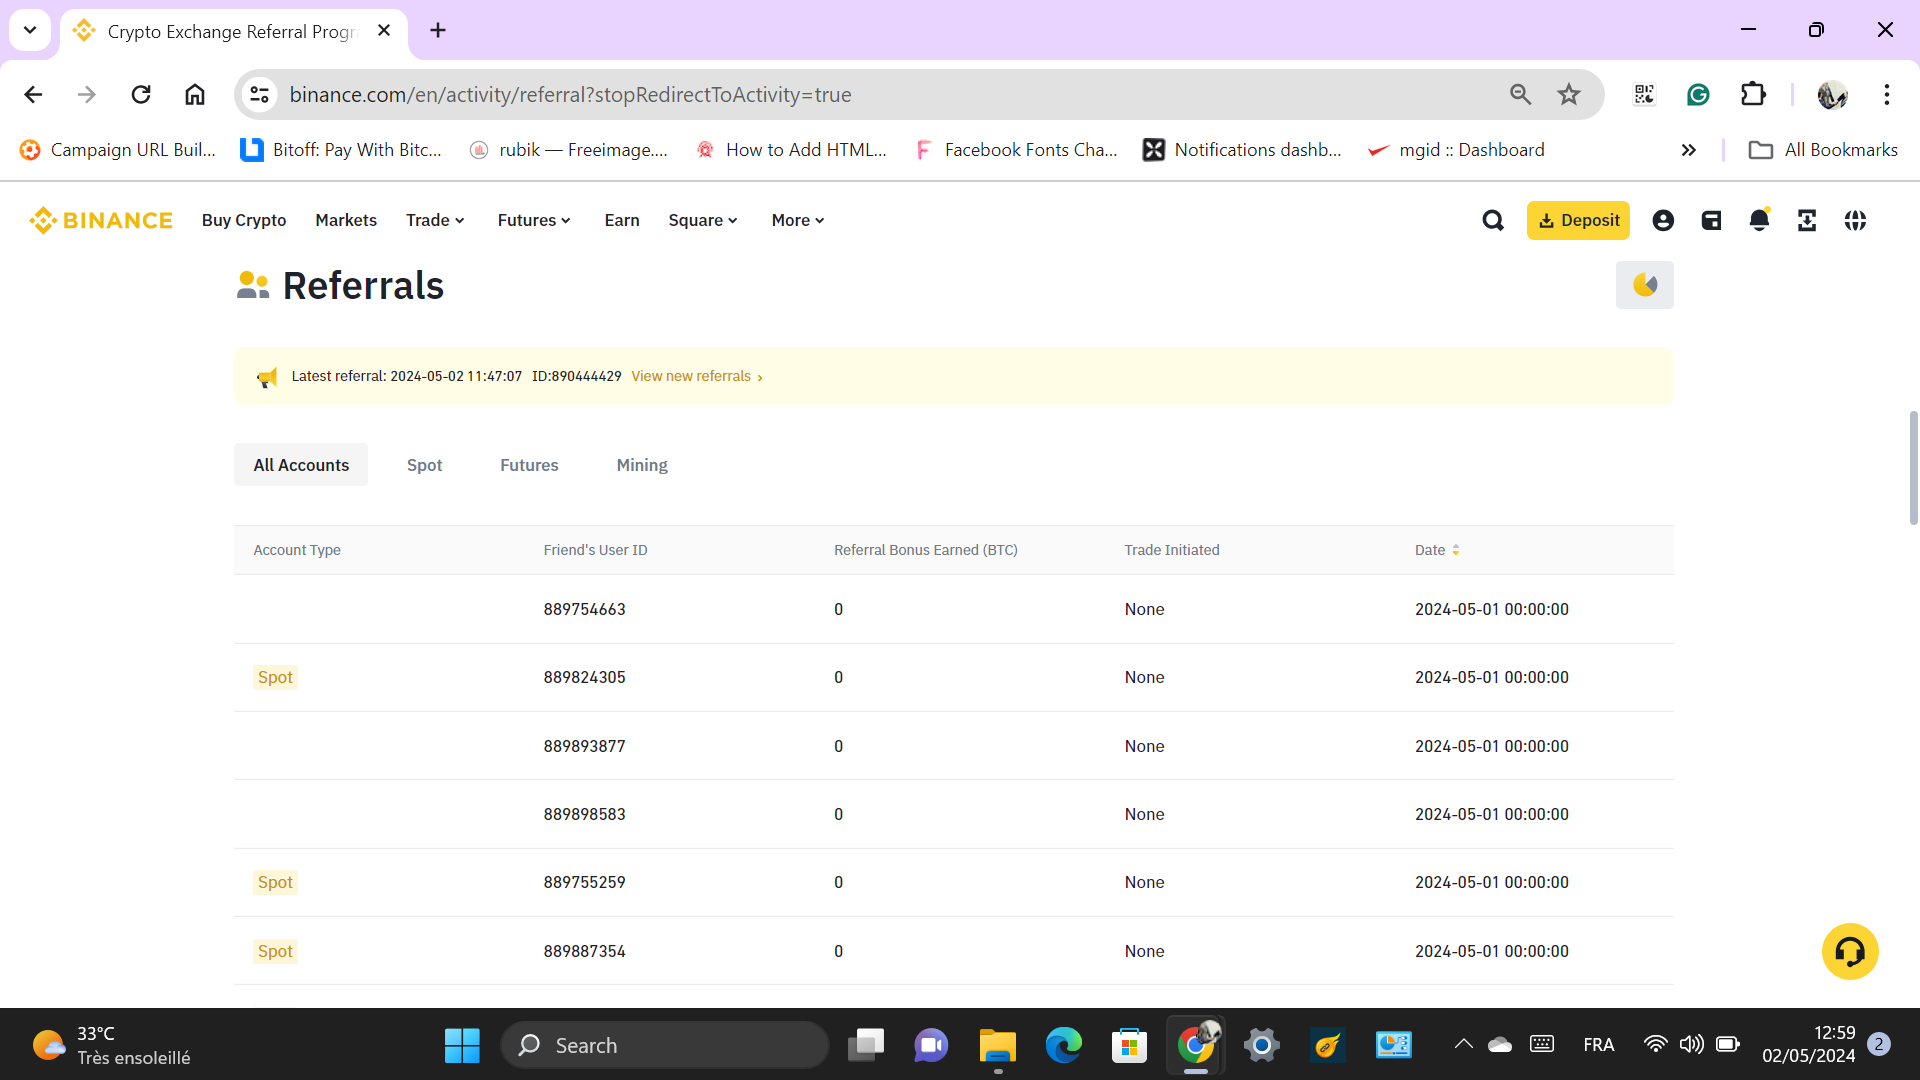Open the profile account icon
This screenshot has height=1080, width=1920.
(1663, 220)
